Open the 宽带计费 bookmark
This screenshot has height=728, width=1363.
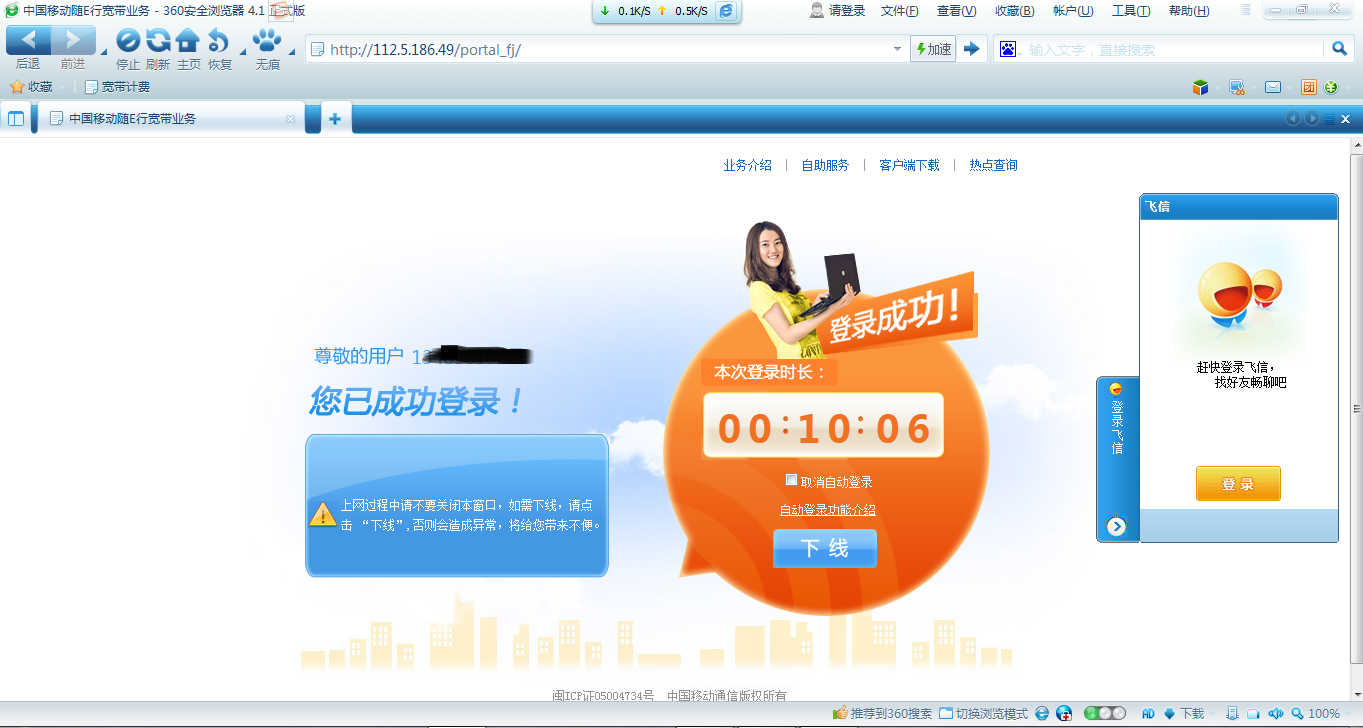click(117, 87)
